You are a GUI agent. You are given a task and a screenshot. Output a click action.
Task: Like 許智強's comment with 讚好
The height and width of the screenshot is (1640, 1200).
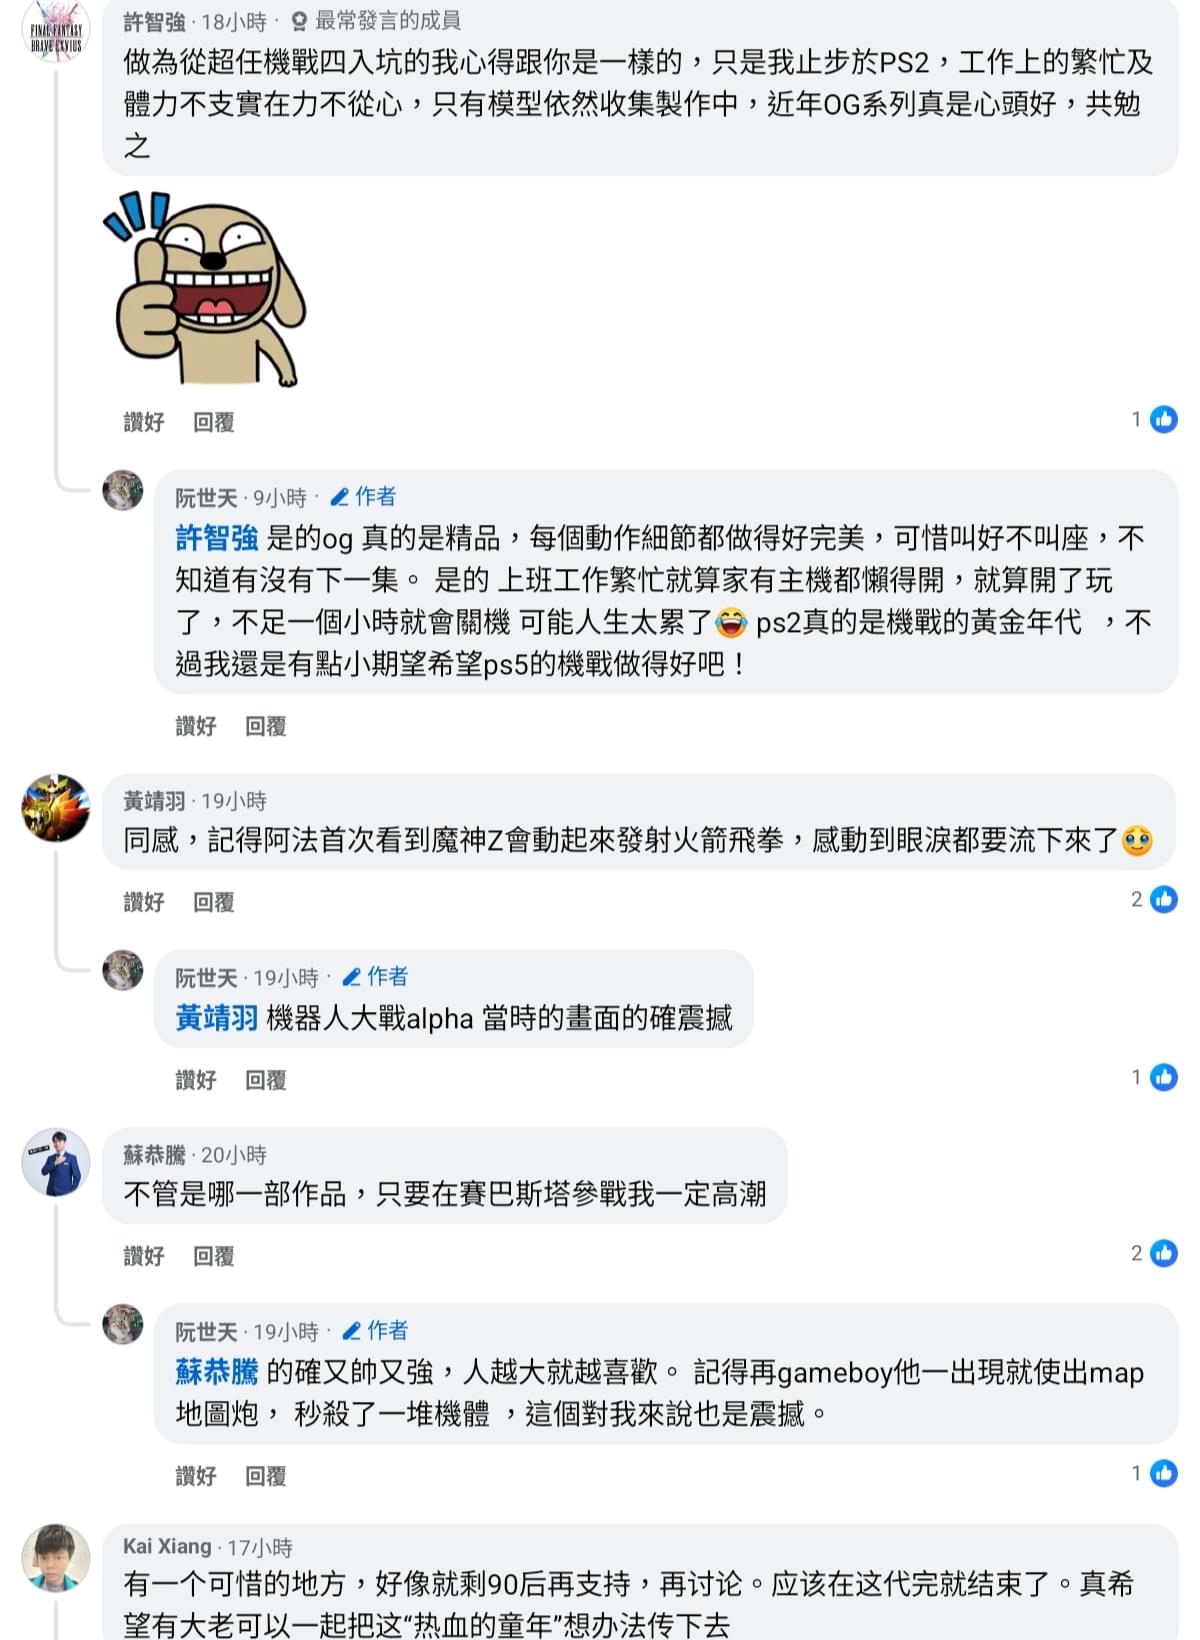[143, 422]
